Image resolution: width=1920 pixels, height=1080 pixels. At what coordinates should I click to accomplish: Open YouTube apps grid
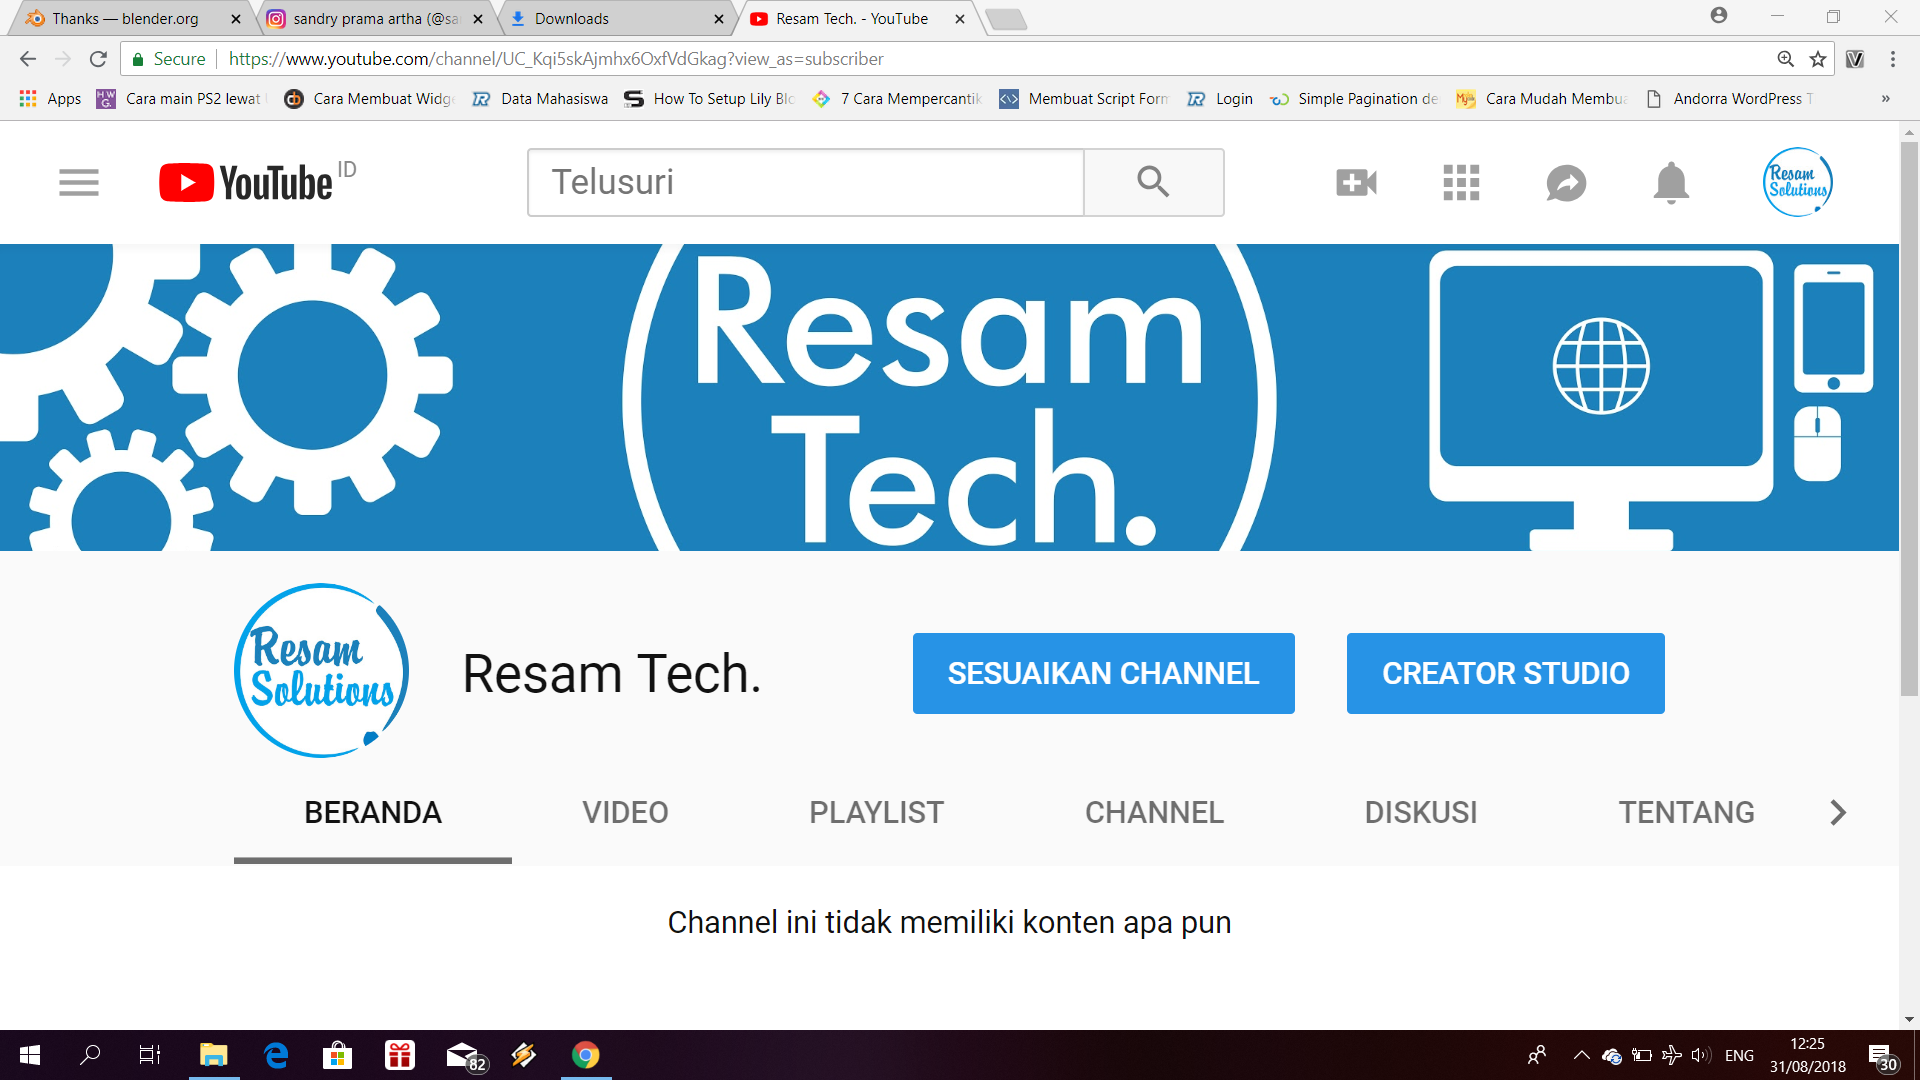click(x=1461, y=183)
